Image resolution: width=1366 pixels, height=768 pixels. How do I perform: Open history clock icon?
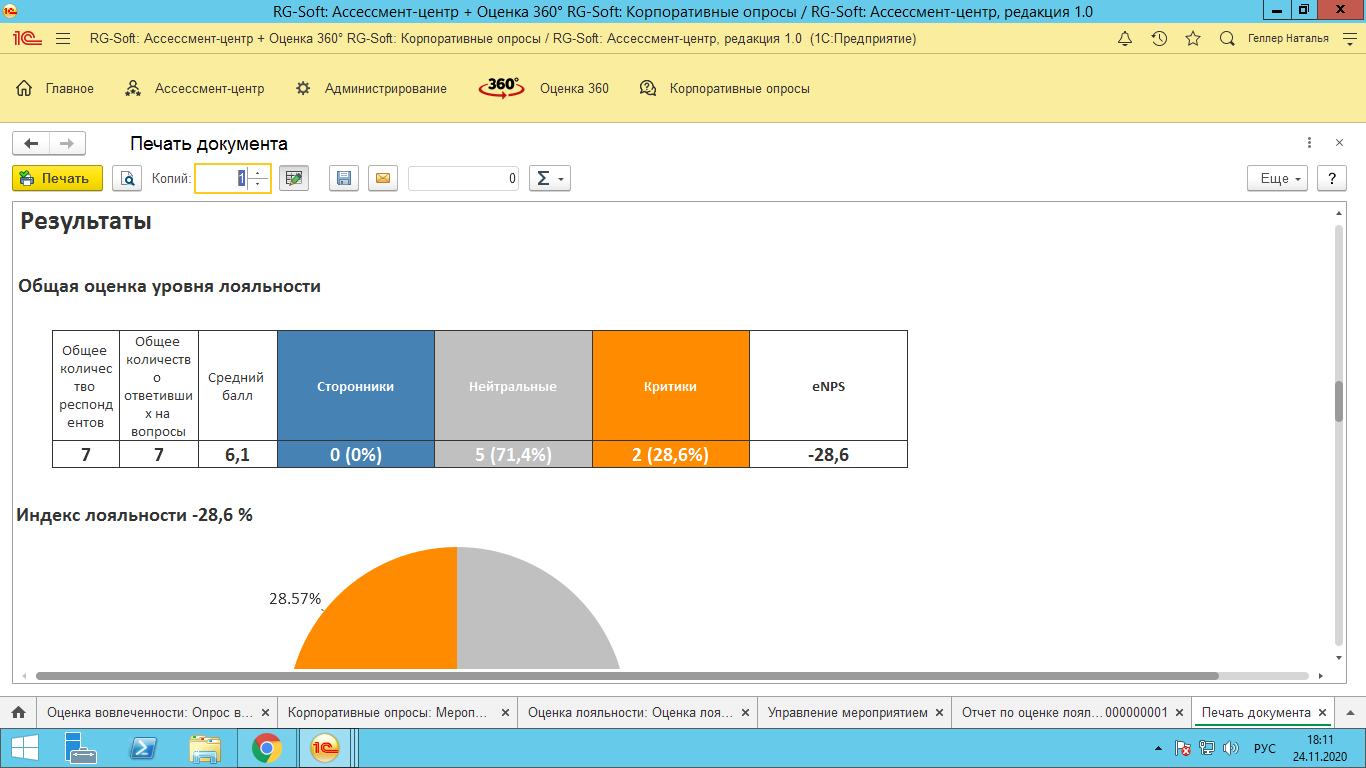[1159, 39]
